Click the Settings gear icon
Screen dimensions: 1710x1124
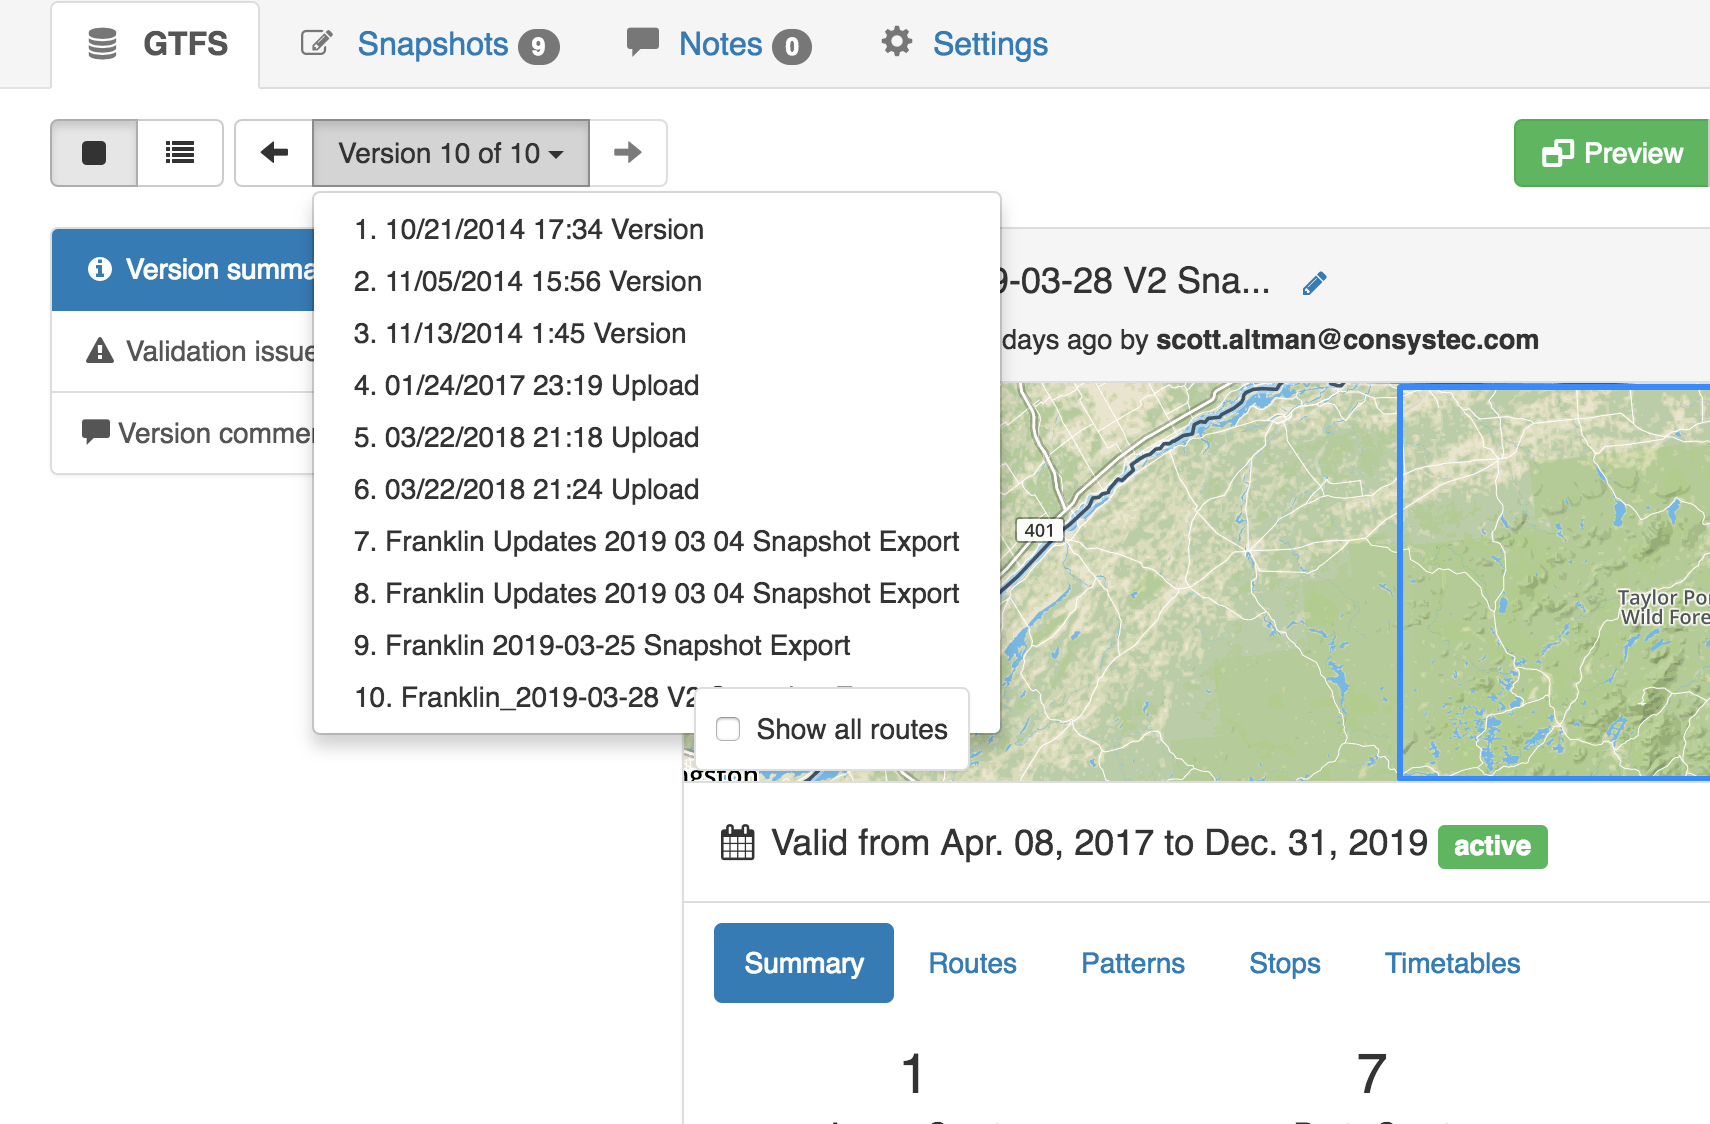[896, 42]
